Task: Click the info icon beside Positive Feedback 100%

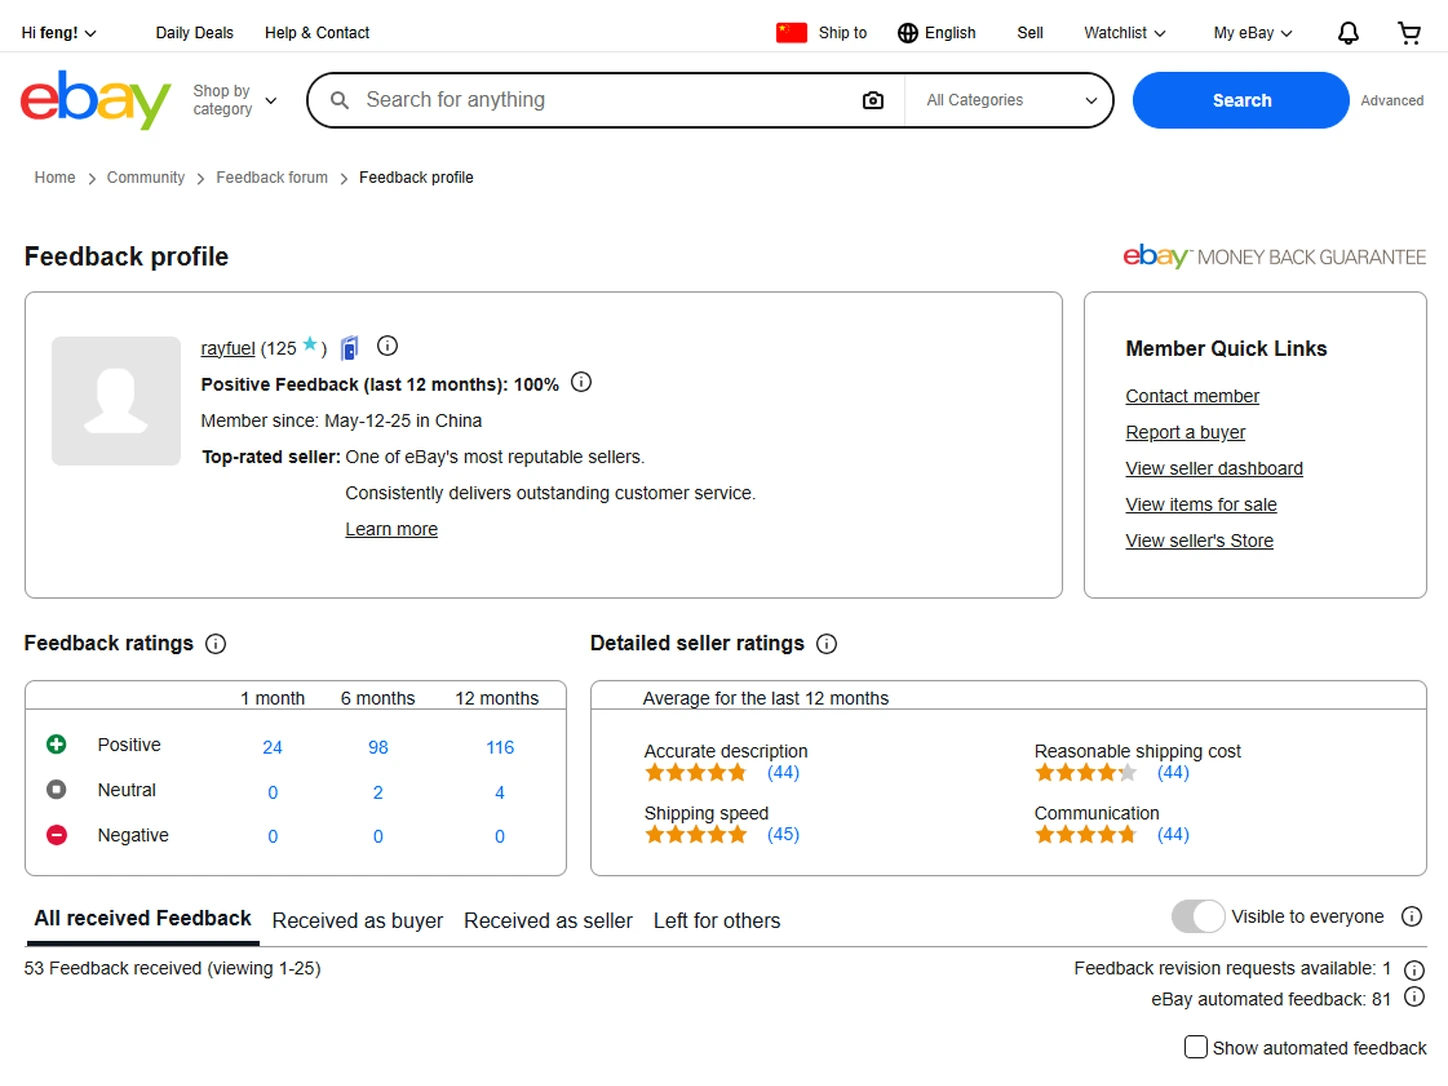Action: (x=581, y=382)
